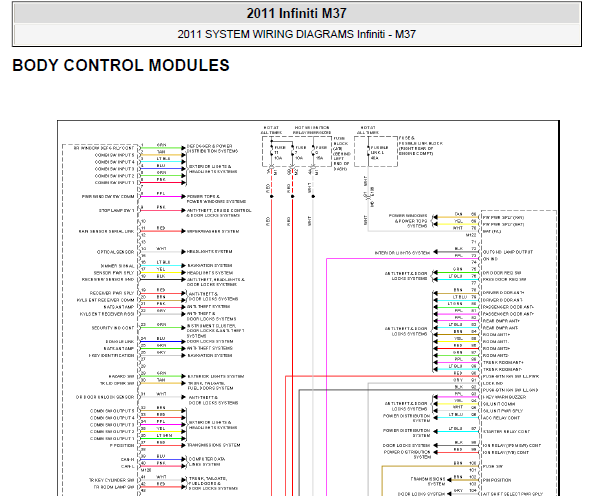608x496 pixels.
Task: Click the 'A/T SHIFT SELECT PWR SPLY' label
Action: [x=512, y=494]
